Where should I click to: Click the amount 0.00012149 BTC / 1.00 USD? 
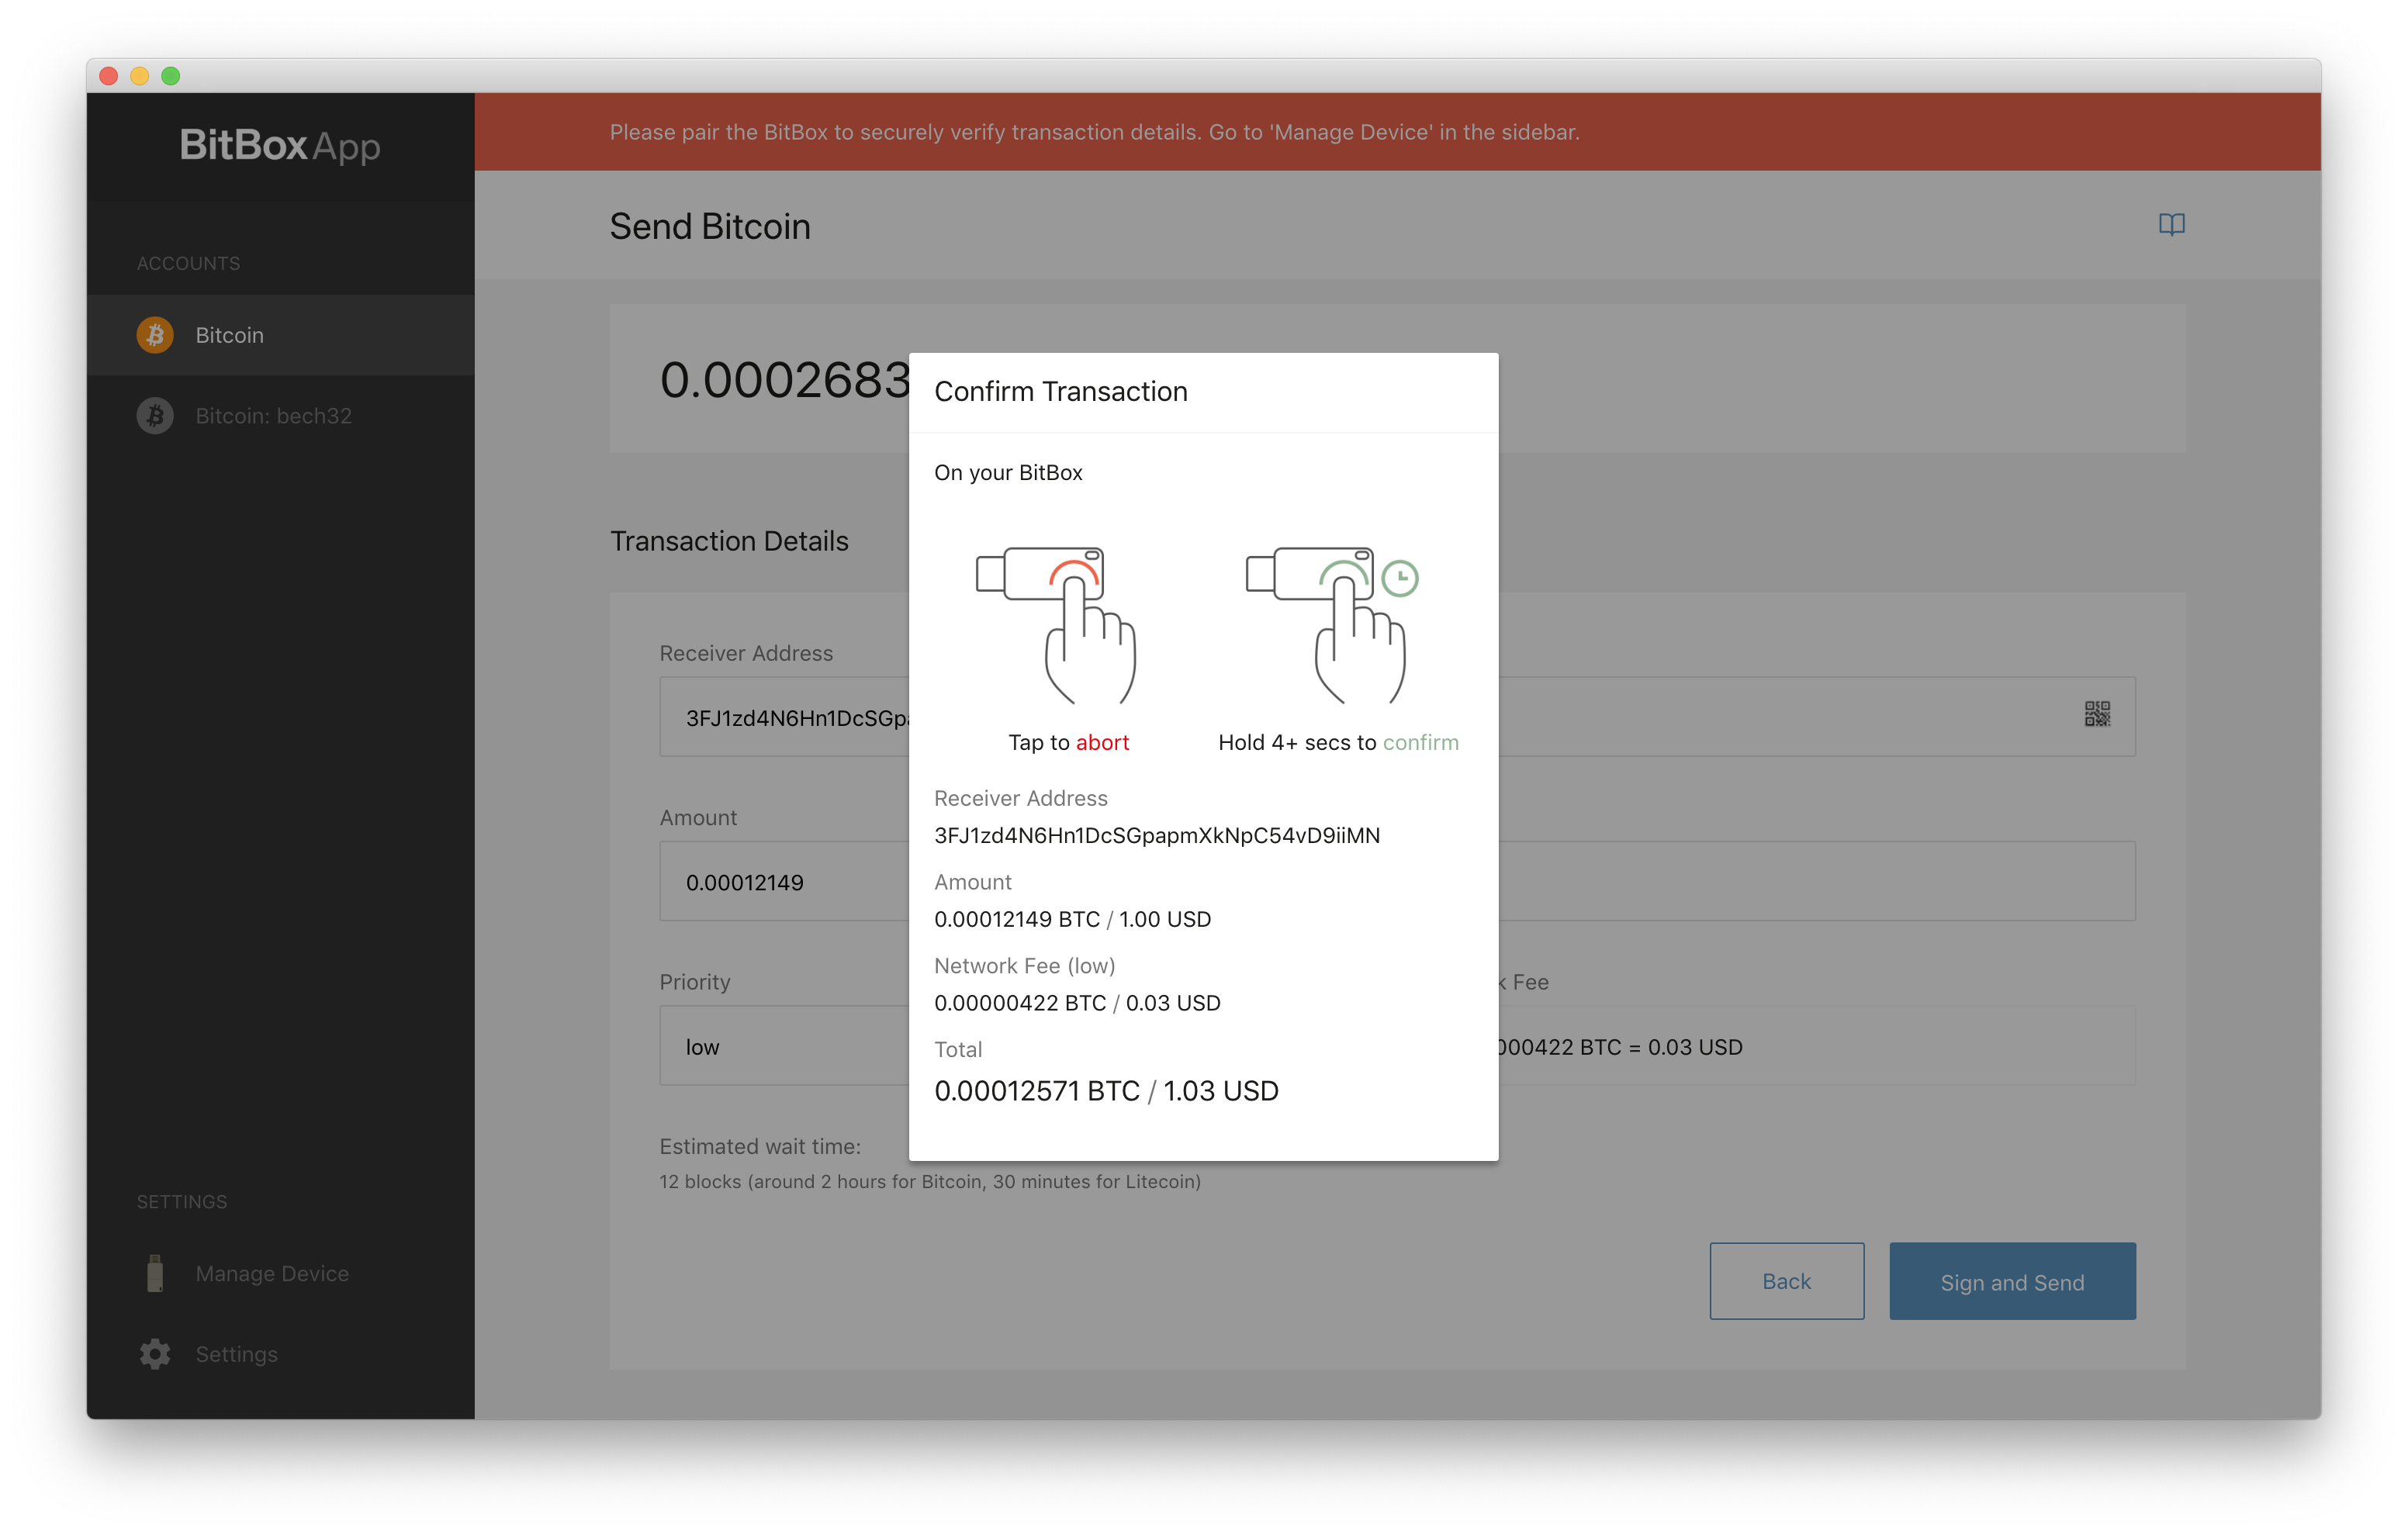[1072, 919]
